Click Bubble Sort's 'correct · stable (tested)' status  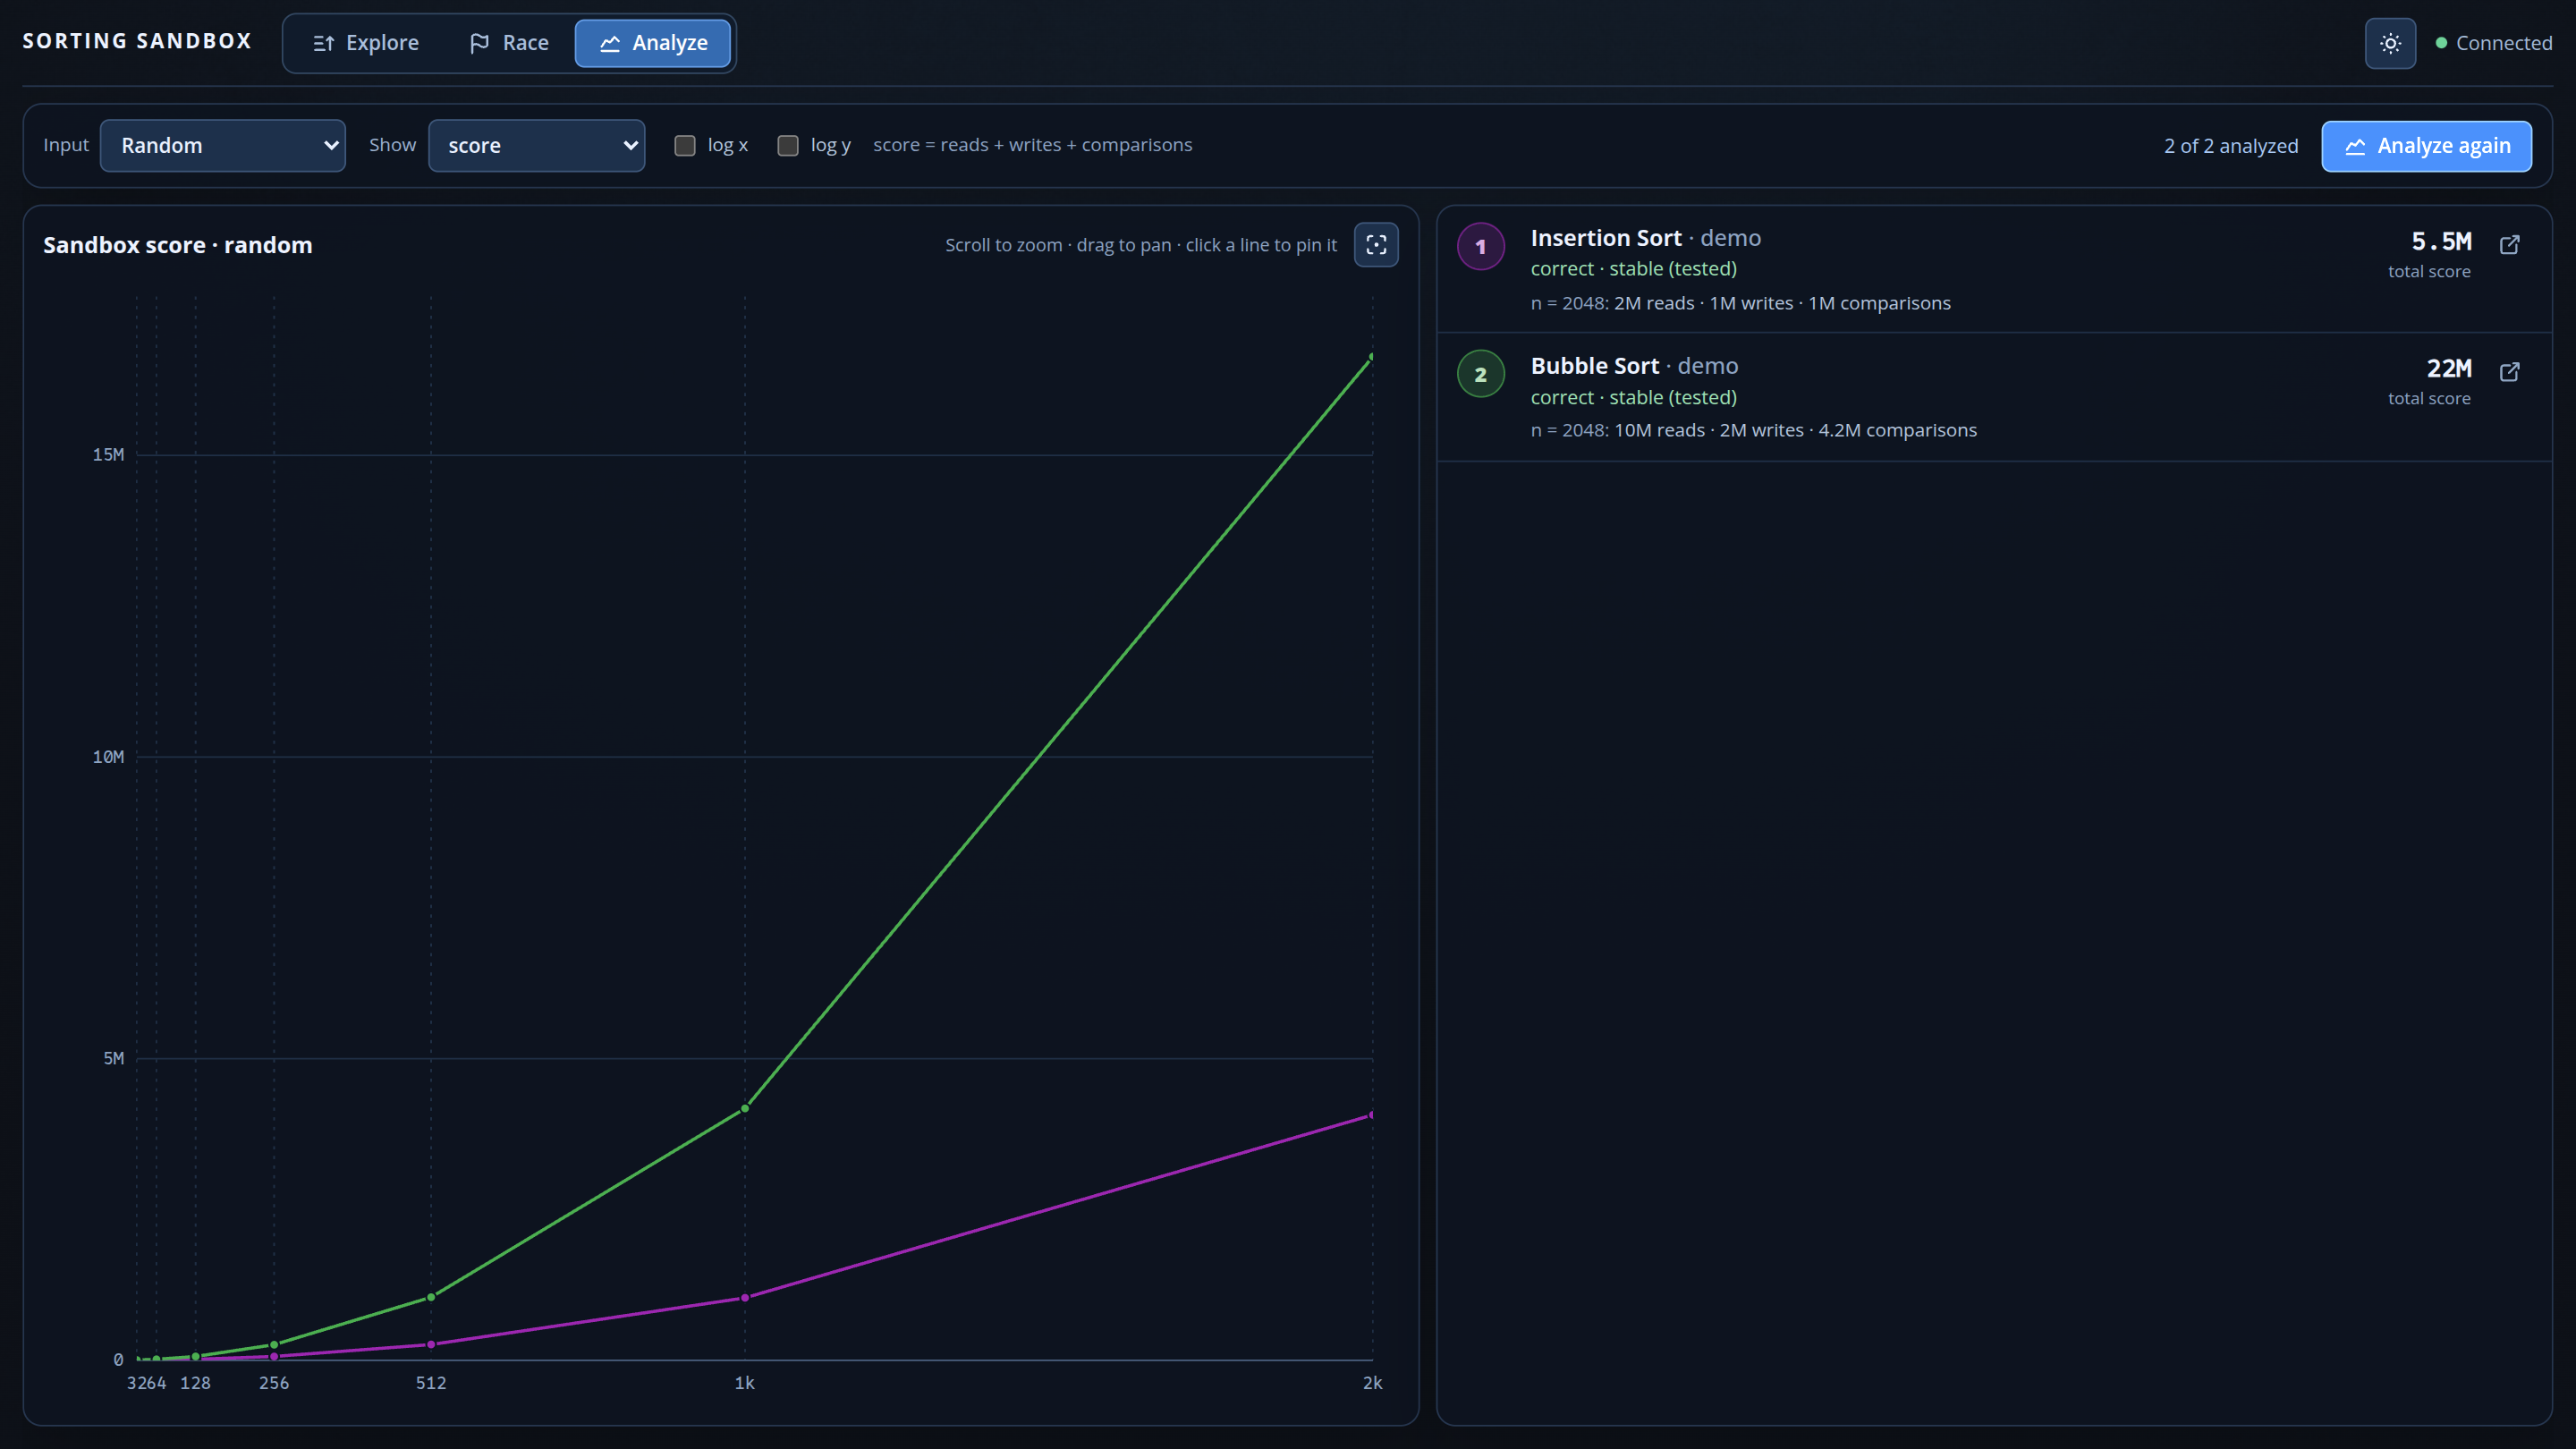pos(1633,397)
